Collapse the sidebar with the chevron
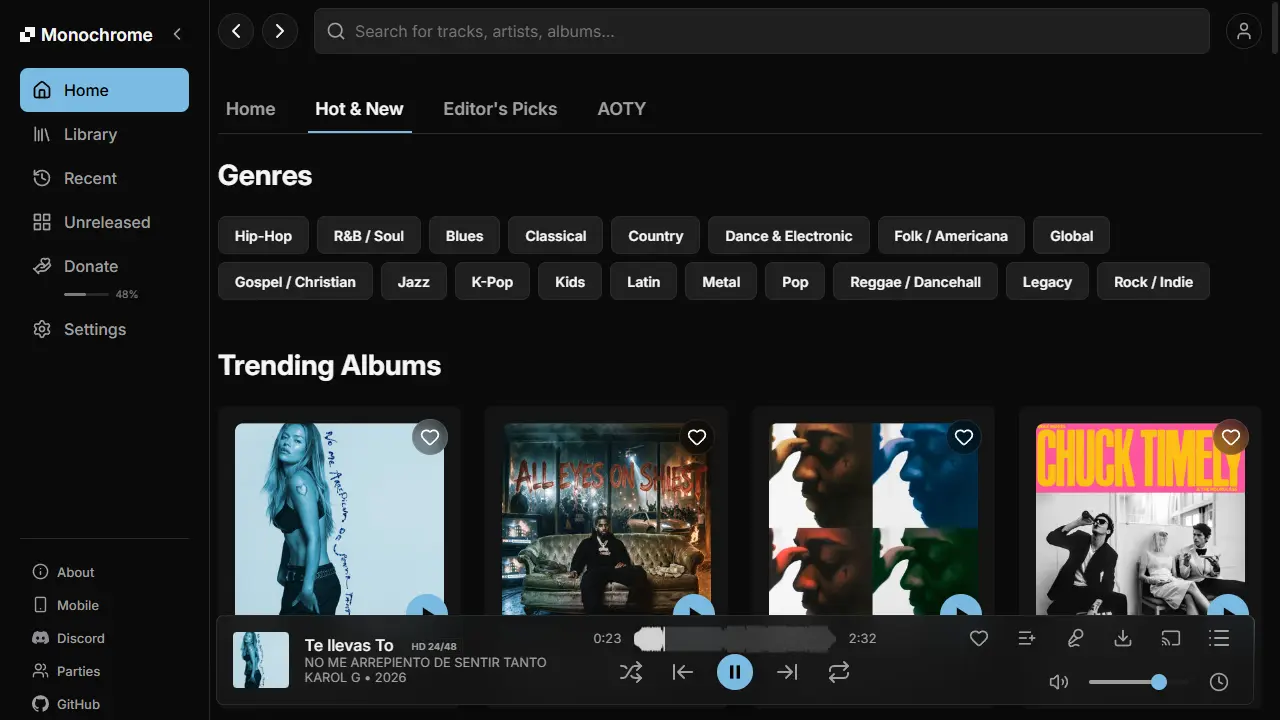The height and width of the screenshot is (720, 1280). [x=177, y=34]
